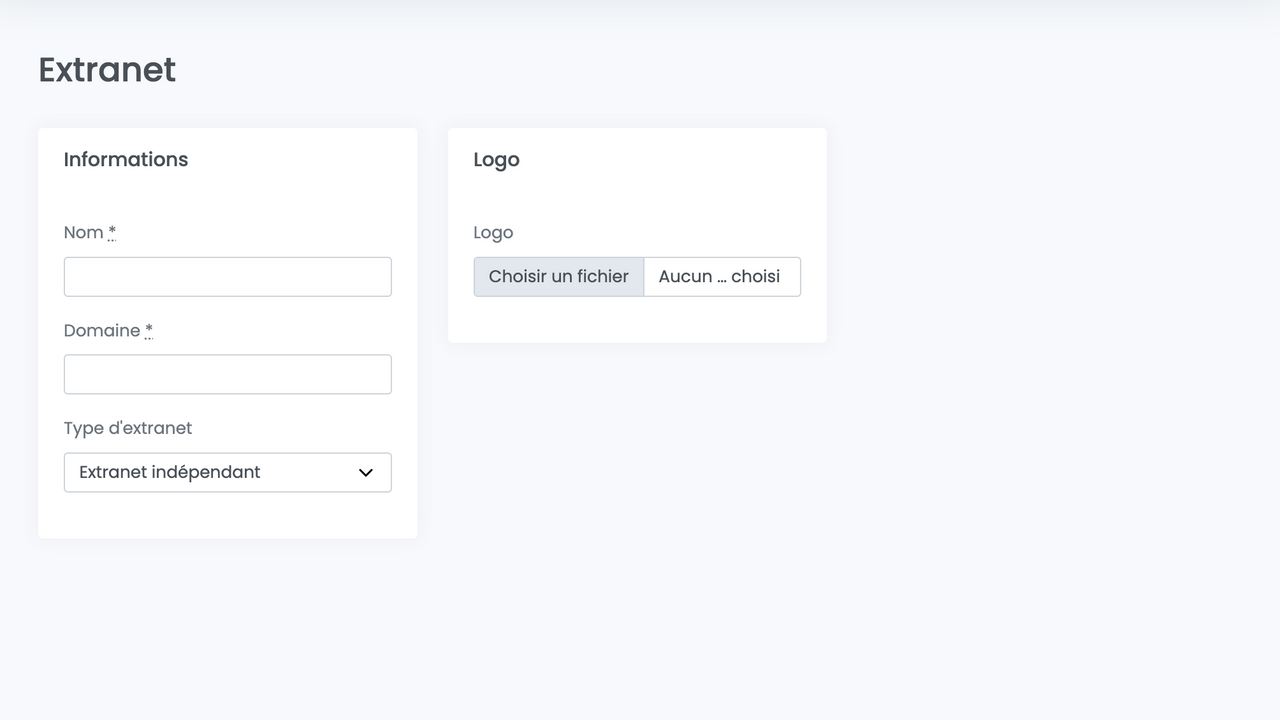The width and height of the screenshot is (1280, 720).
Task: Click the 'Extranet indépendant' selected value
Action: coord(170,473)
